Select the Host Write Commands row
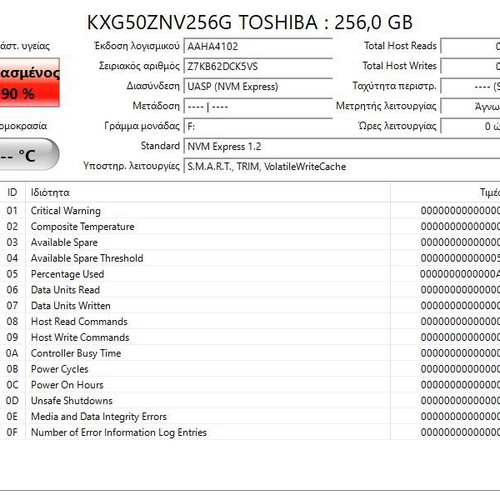Image resolution: width=500 pixels, height=500 pixels. pos(250,337)
